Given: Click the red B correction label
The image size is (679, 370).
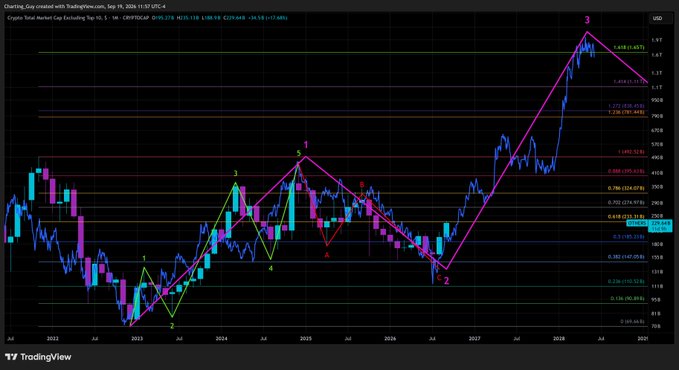Looking at the screenshot, I should pos(362,185).
